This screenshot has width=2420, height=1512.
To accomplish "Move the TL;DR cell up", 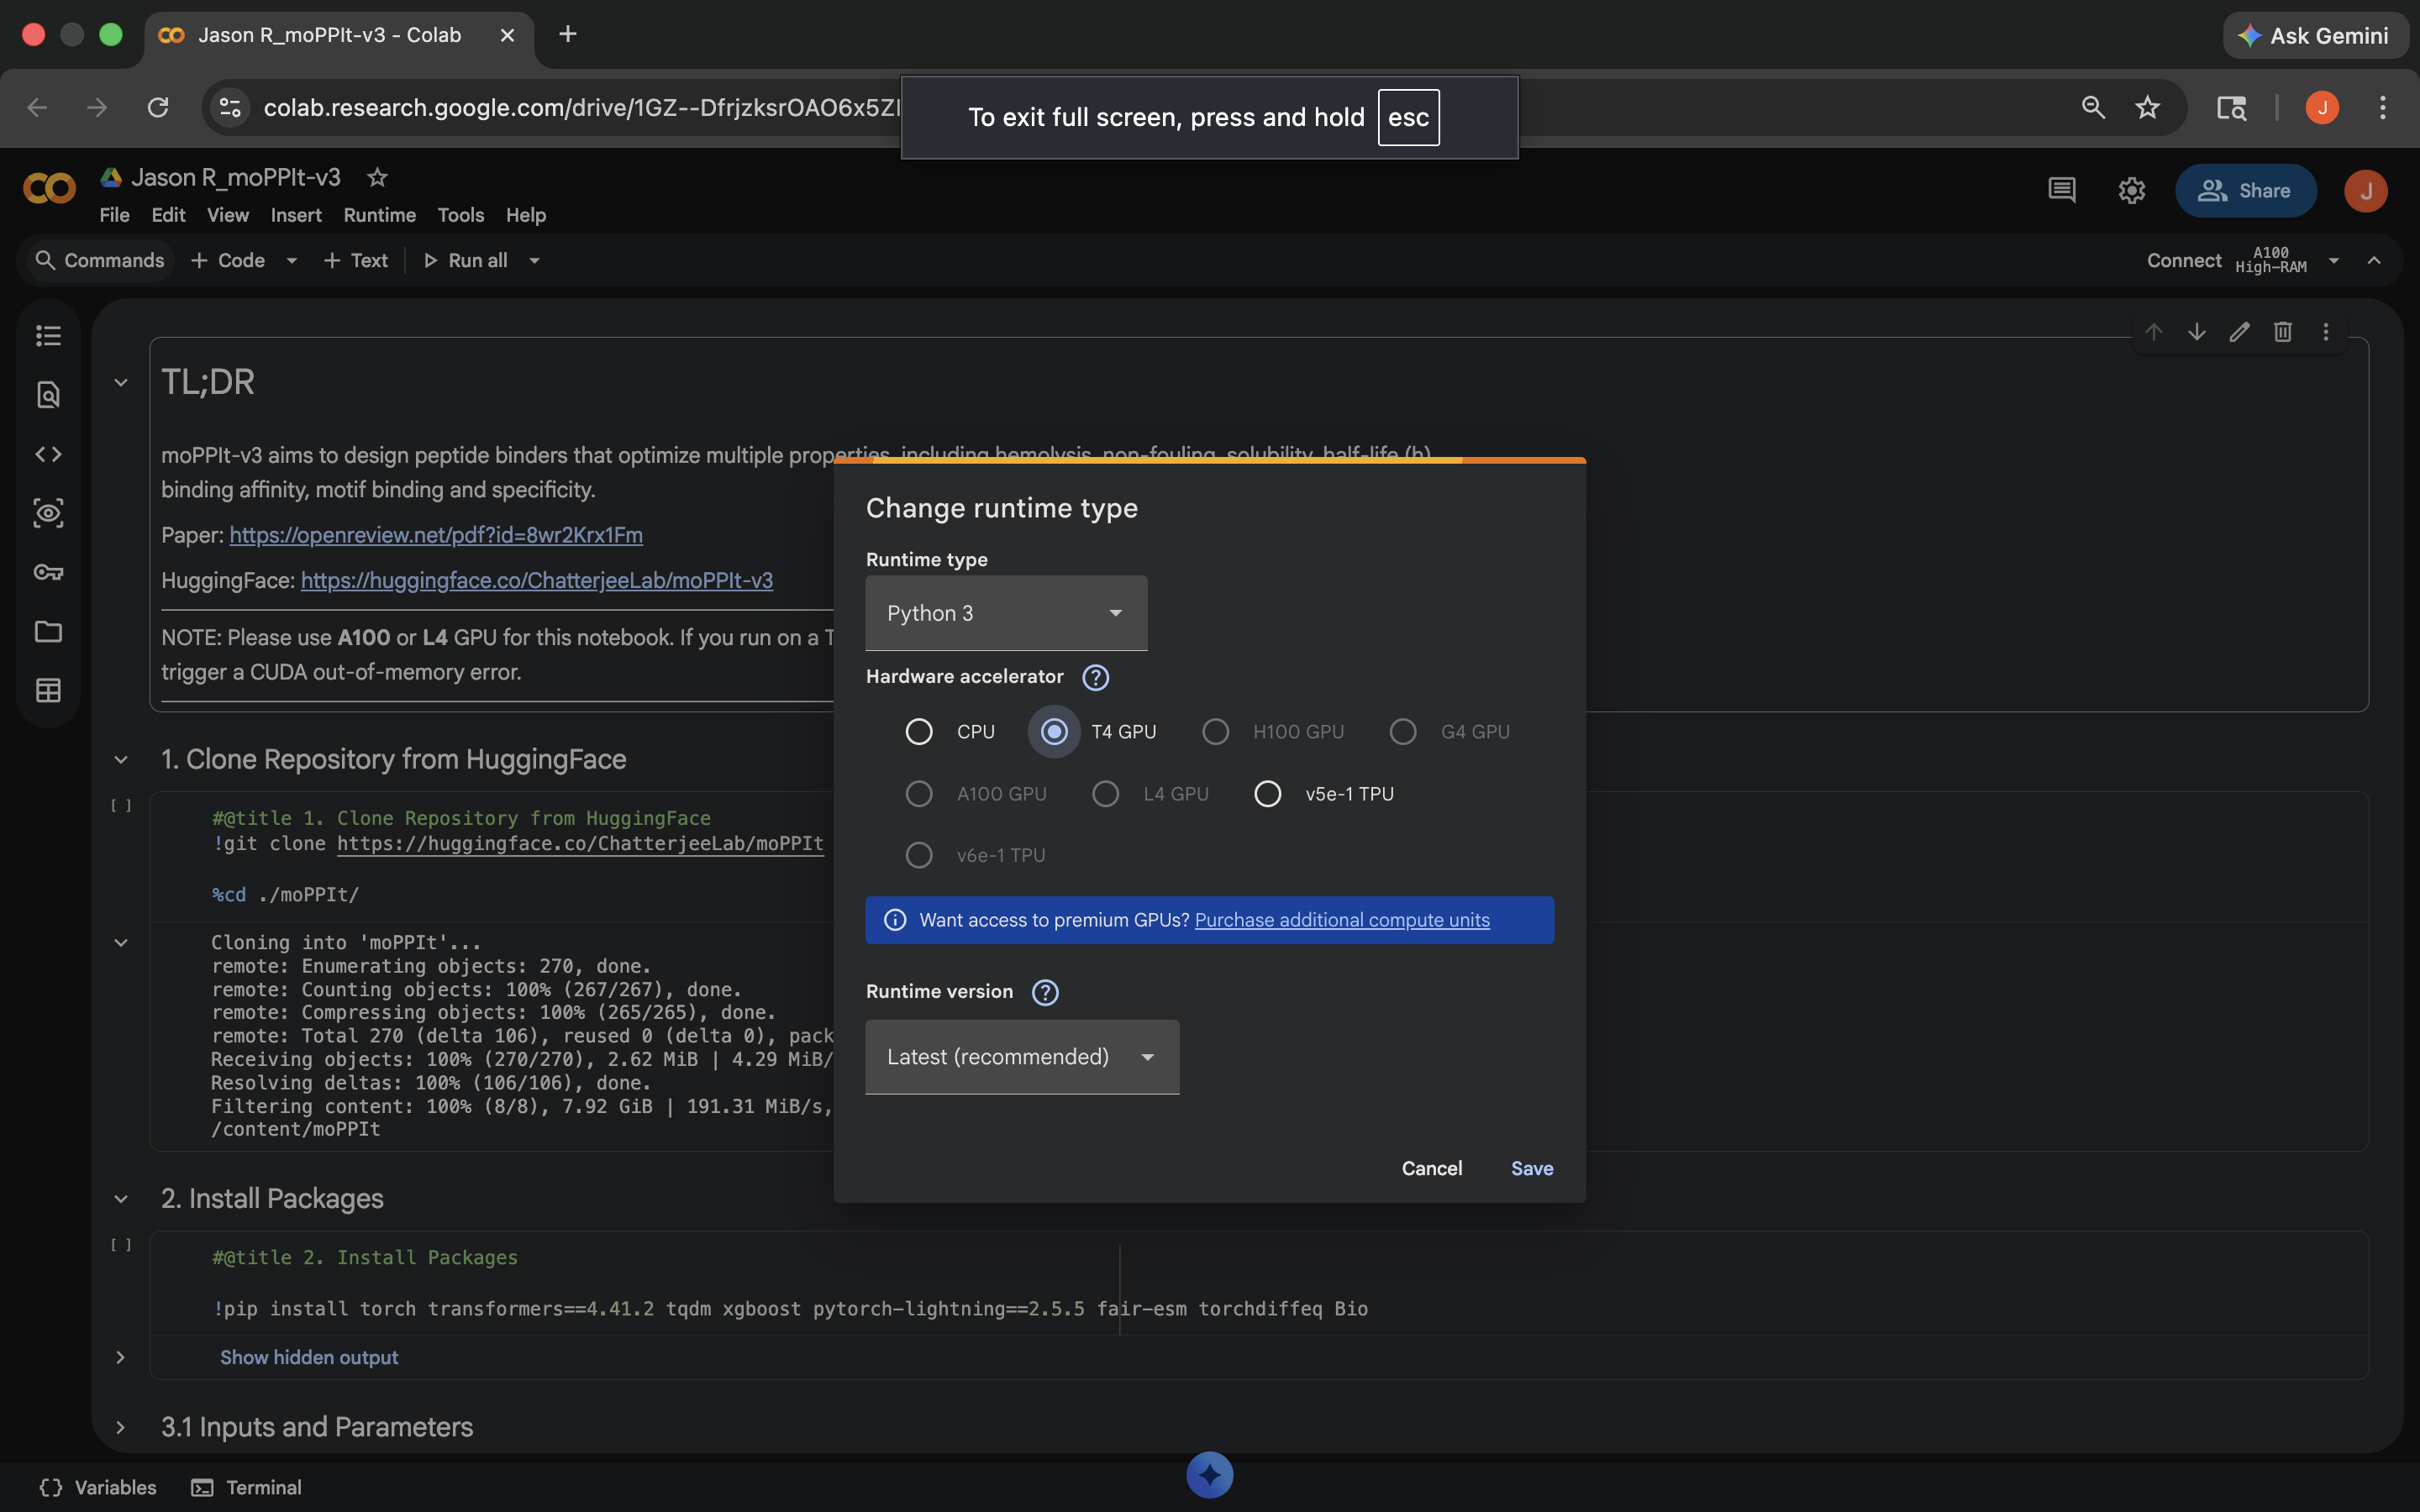I will (x=2154, y=332).
